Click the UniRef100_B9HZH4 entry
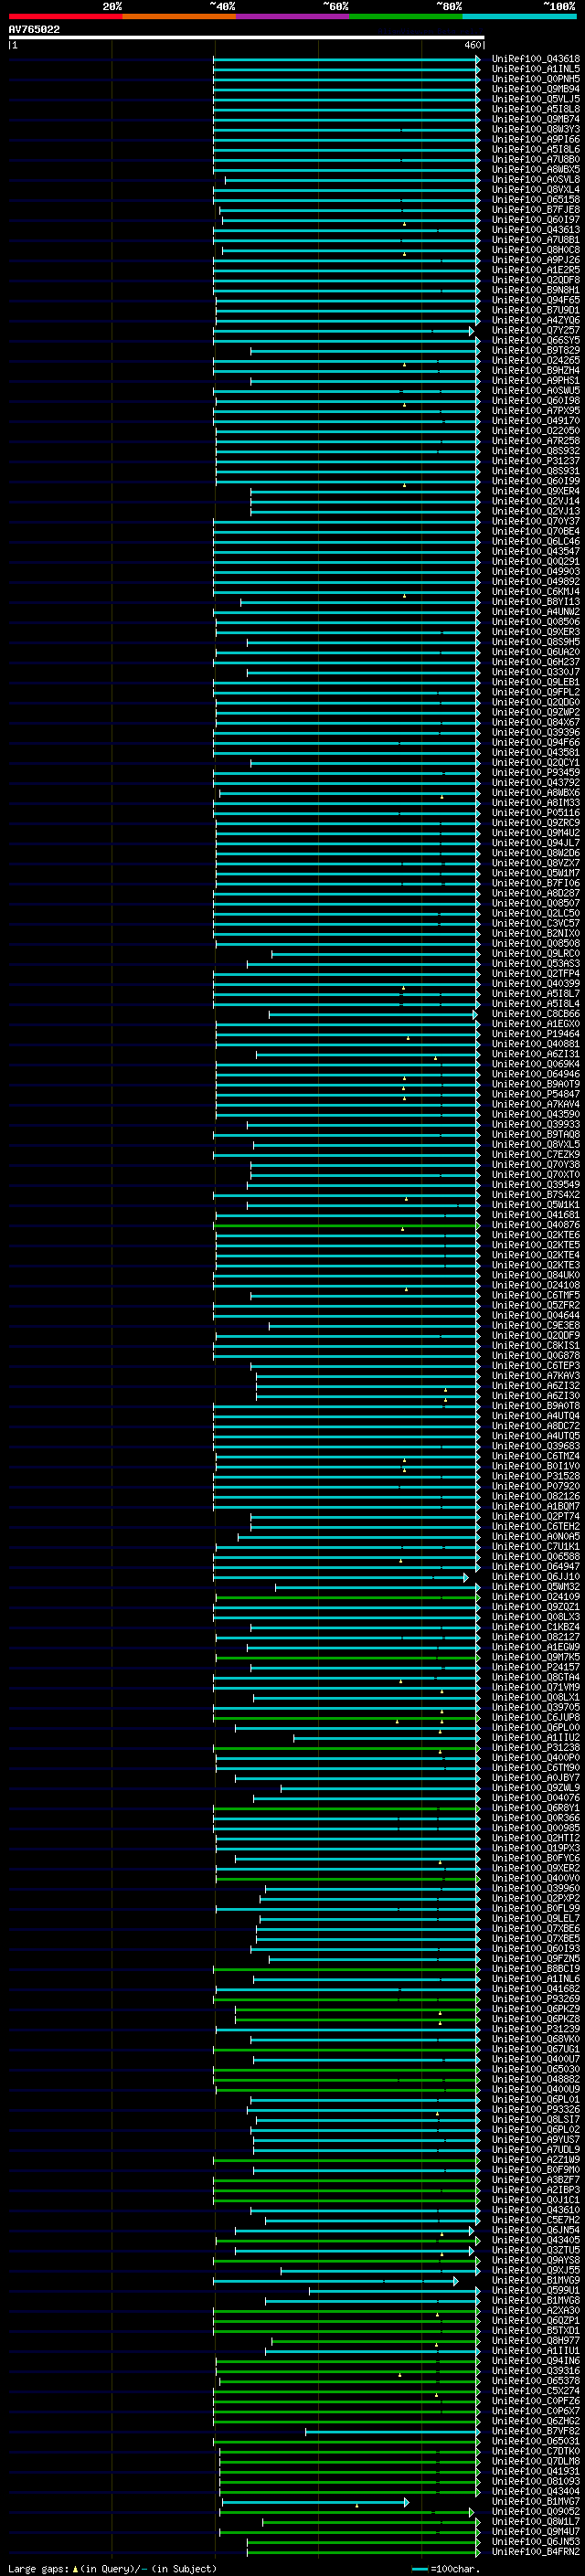This screenshot has height=2576, width=585. click(536, 371)
